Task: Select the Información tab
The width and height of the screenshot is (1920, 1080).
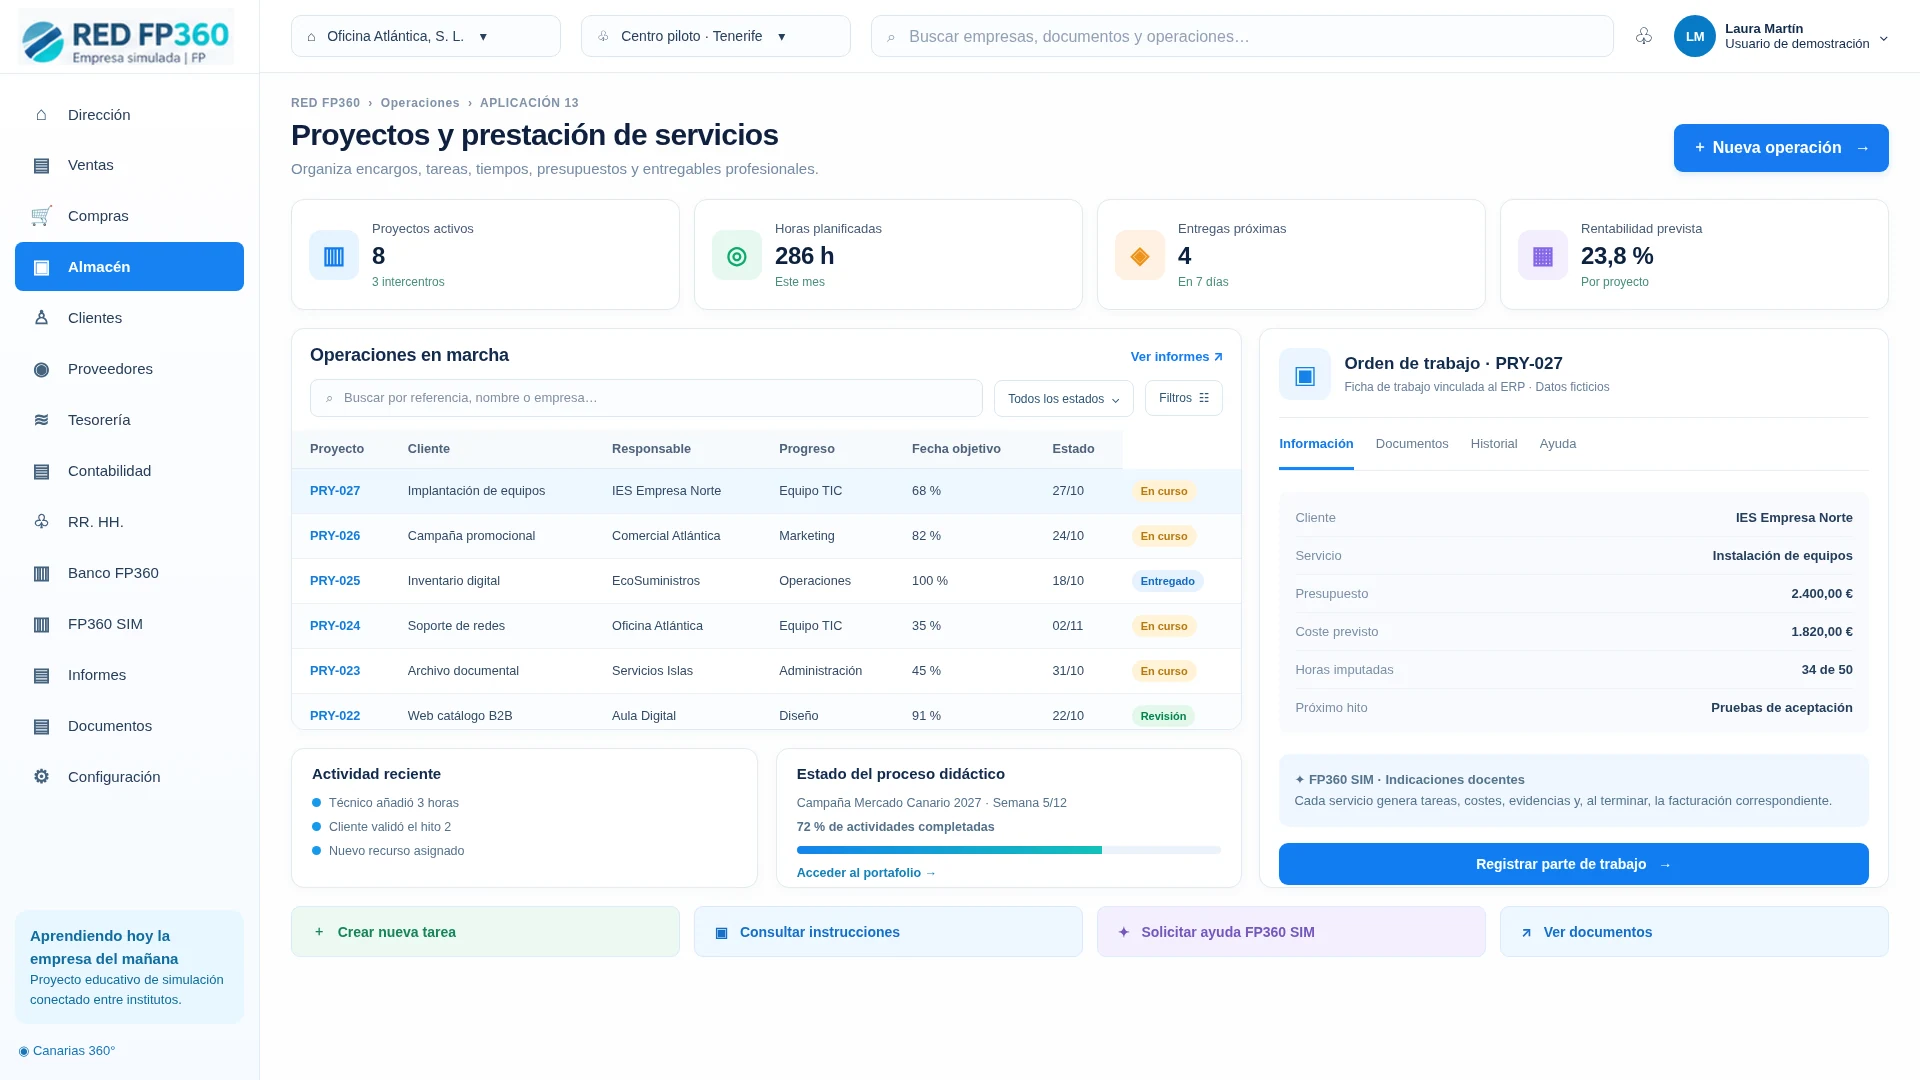Action: point(1316,444)
